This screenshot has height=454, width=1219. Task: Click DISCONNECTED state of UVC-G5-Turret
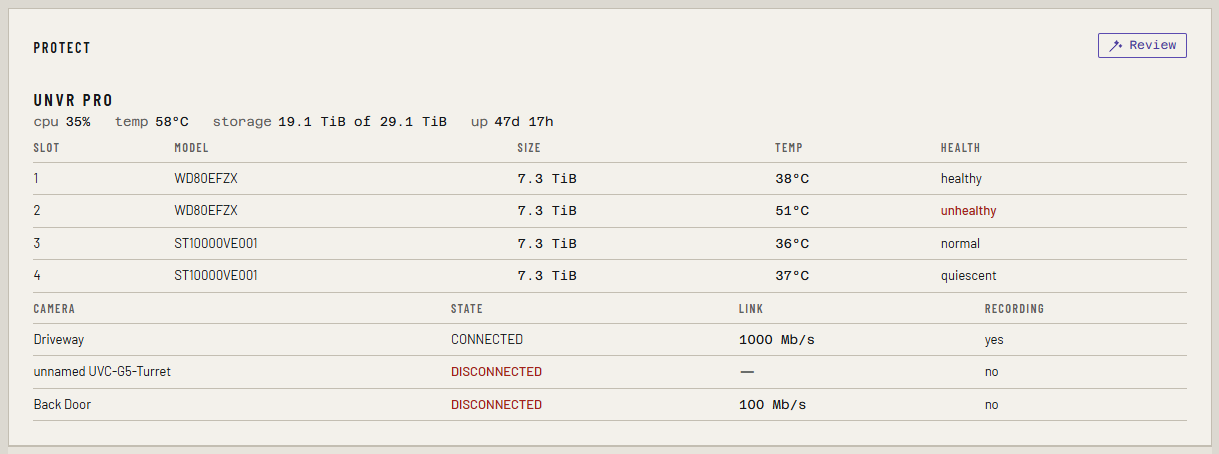[497, 372]
